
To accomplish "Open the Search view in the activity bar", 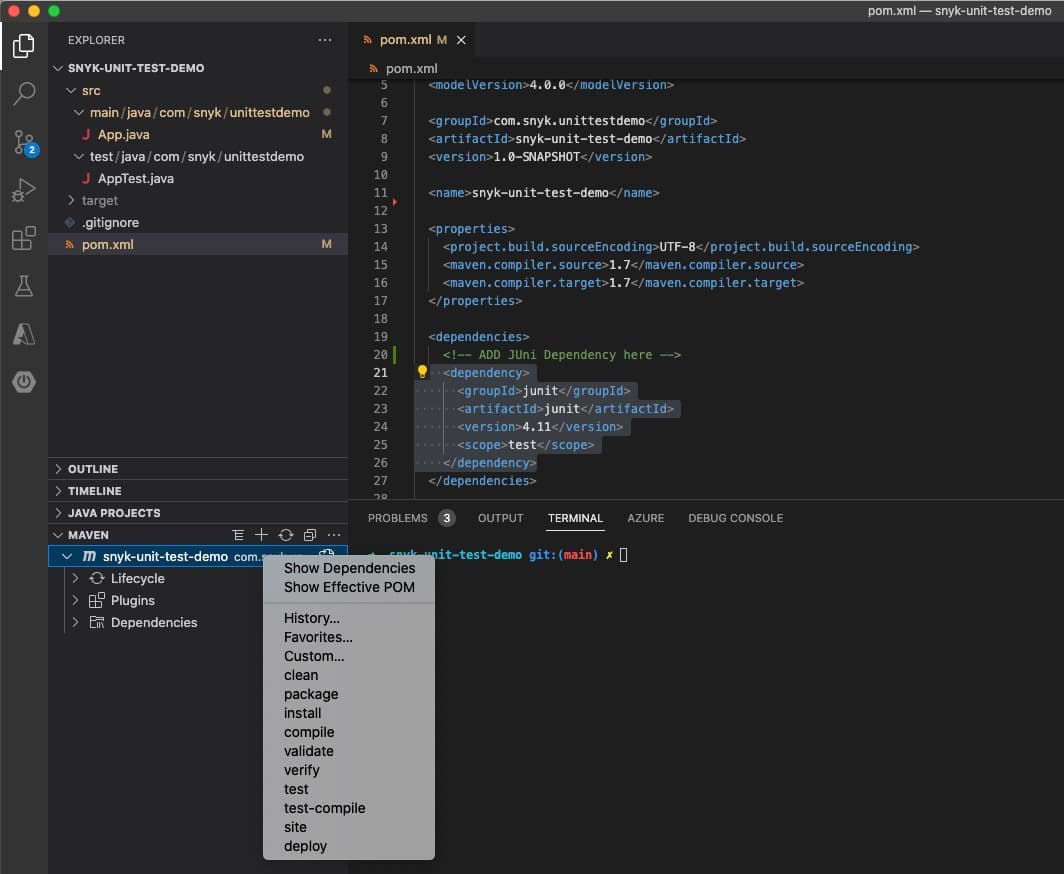I will (24, 94).
